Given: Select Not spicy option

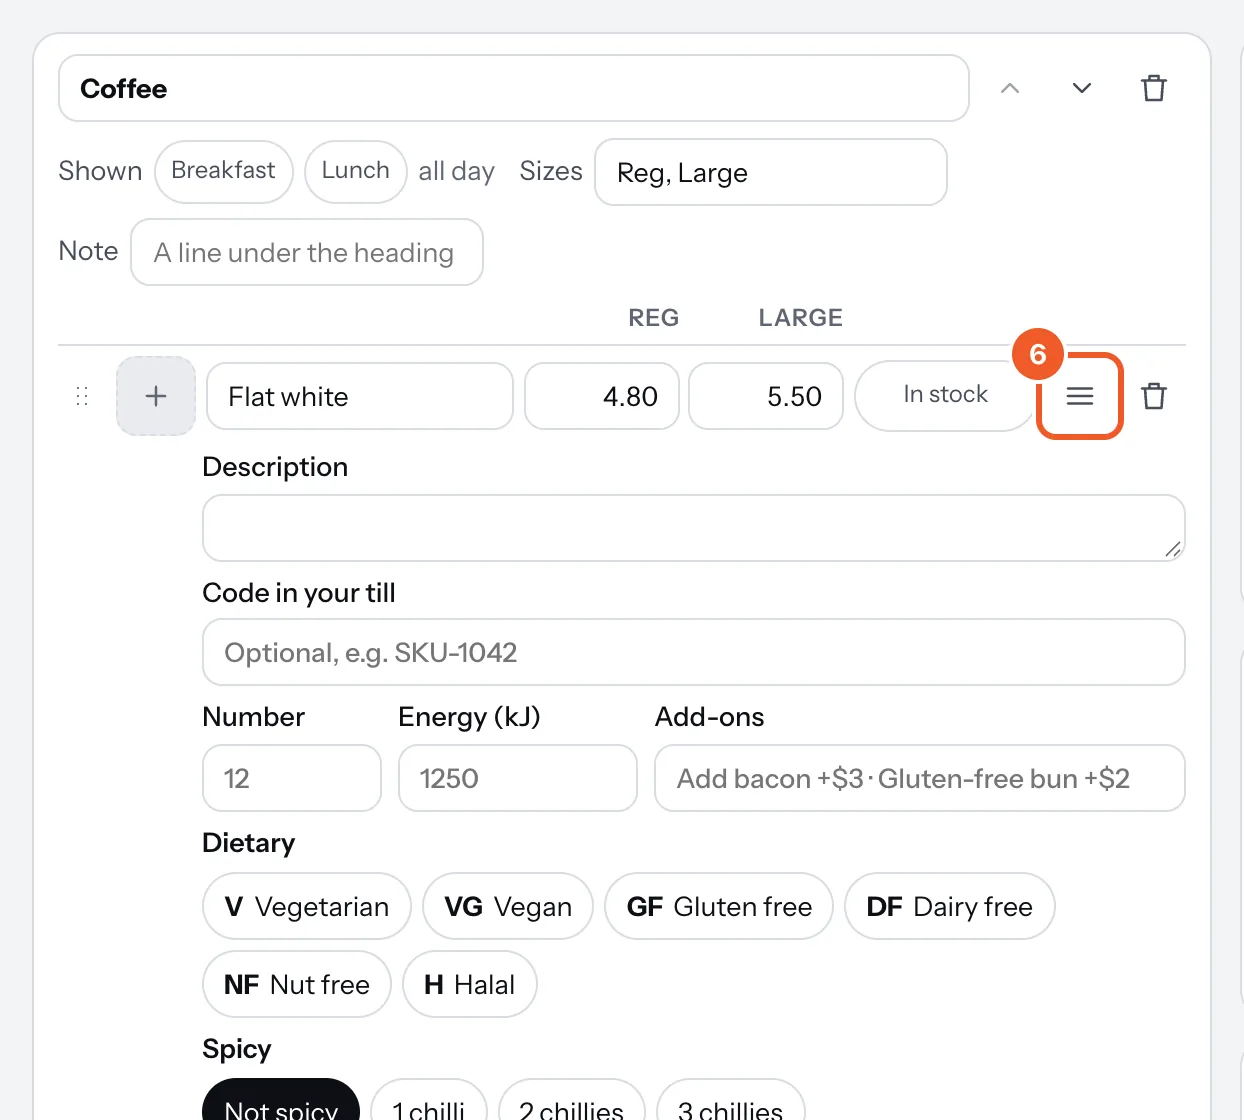Looking at the screenshot, I should 281,1100.
